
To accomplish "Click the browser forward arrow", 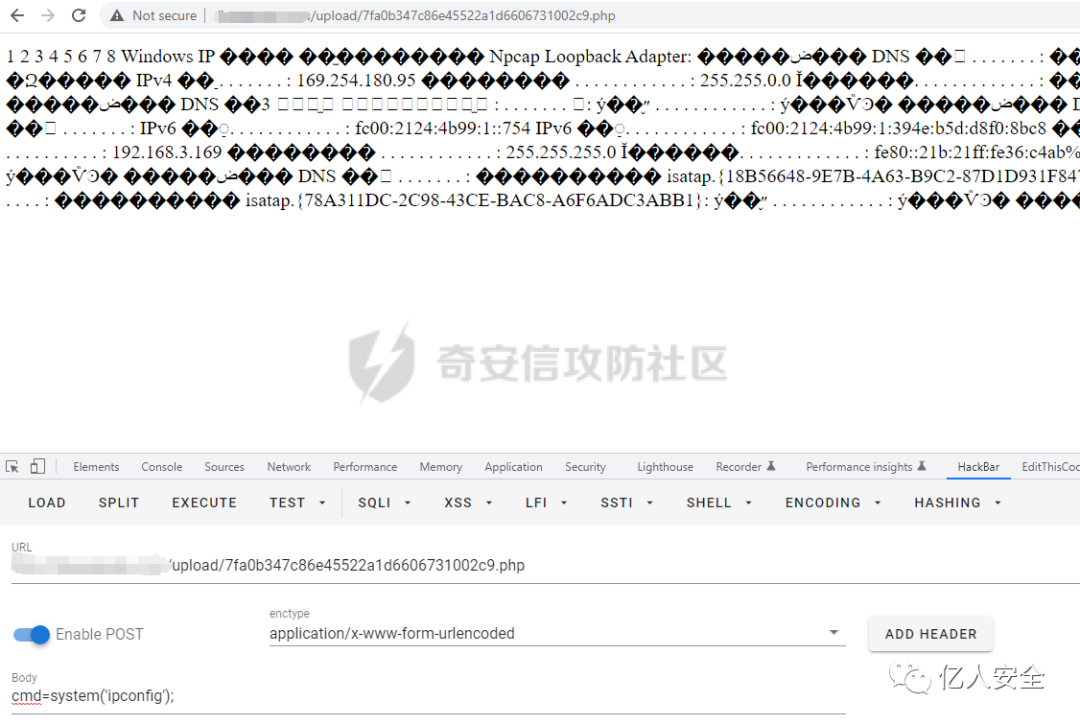I will pyautogui.click(x=48, y=15).
